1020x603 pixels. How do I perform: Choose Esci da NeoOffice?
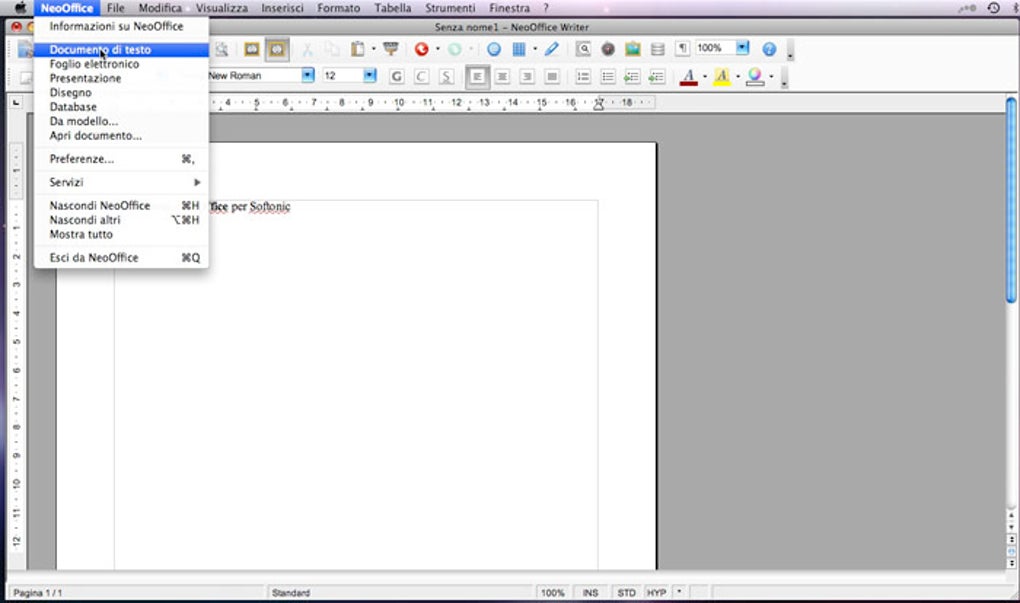pyautogui.click(x=122, y=258)
